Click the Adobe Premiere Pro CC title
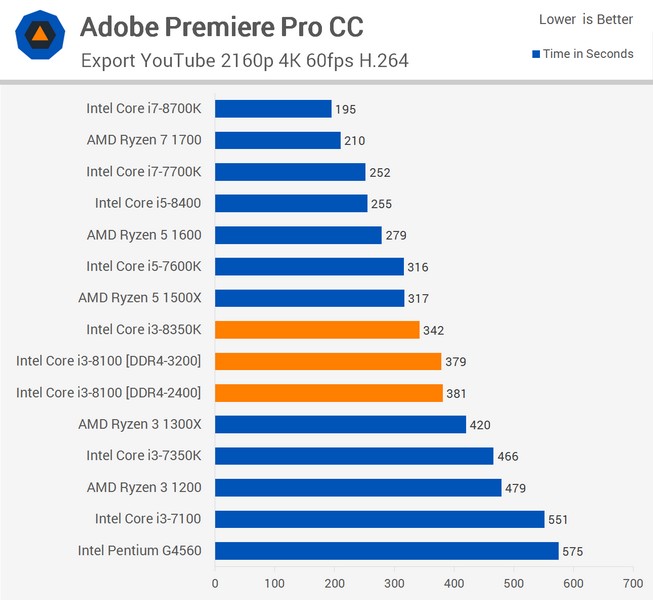The height and width of the screenshot is (600, 653). click(221, 26)
